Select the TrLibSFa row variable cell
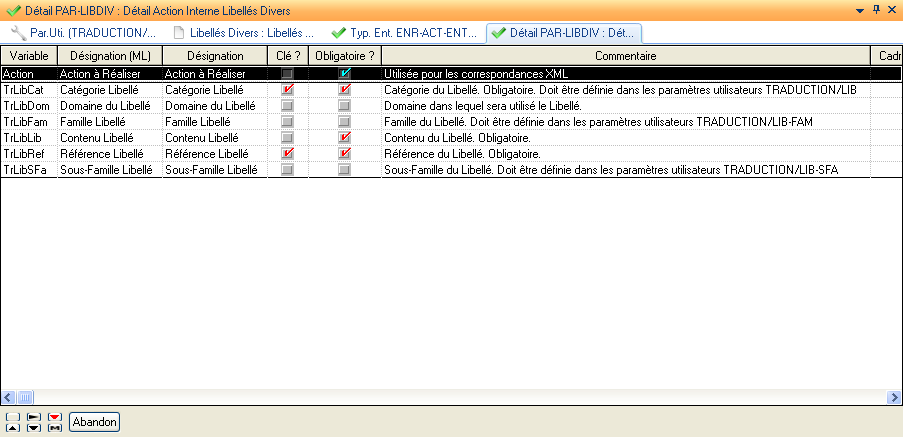Image resolution: width=903 pixels, height=437 pixels. (25, 170)
